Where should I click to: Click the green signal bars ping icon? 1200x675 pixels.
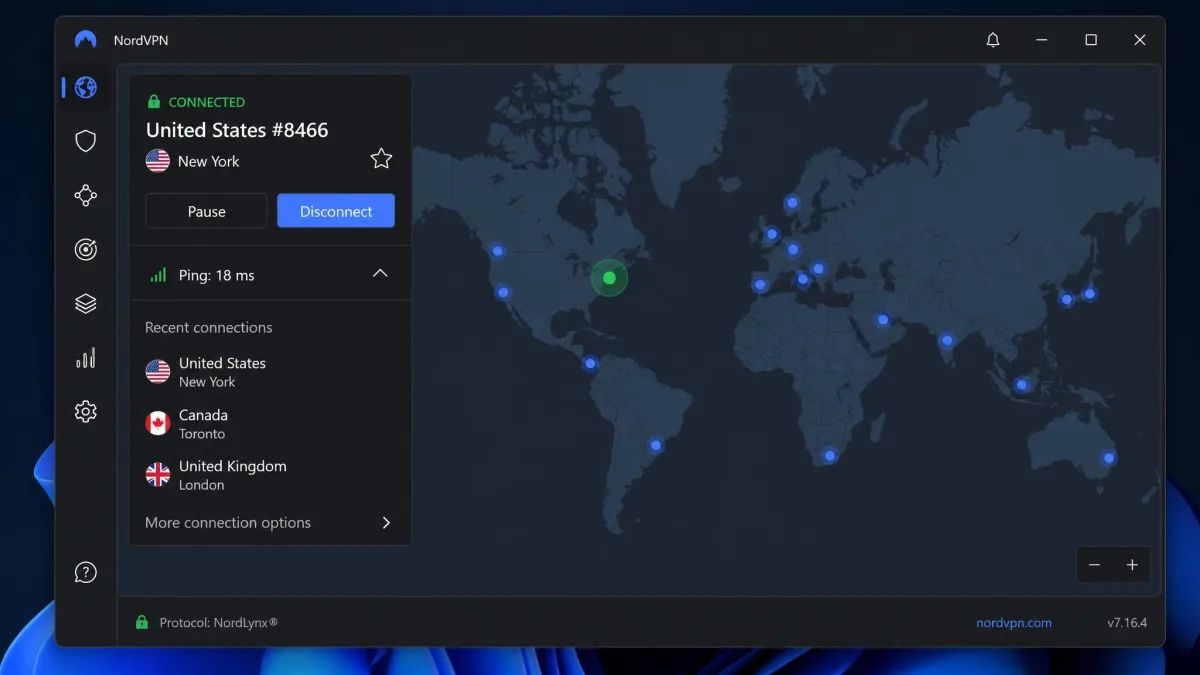tap(158, 275)
